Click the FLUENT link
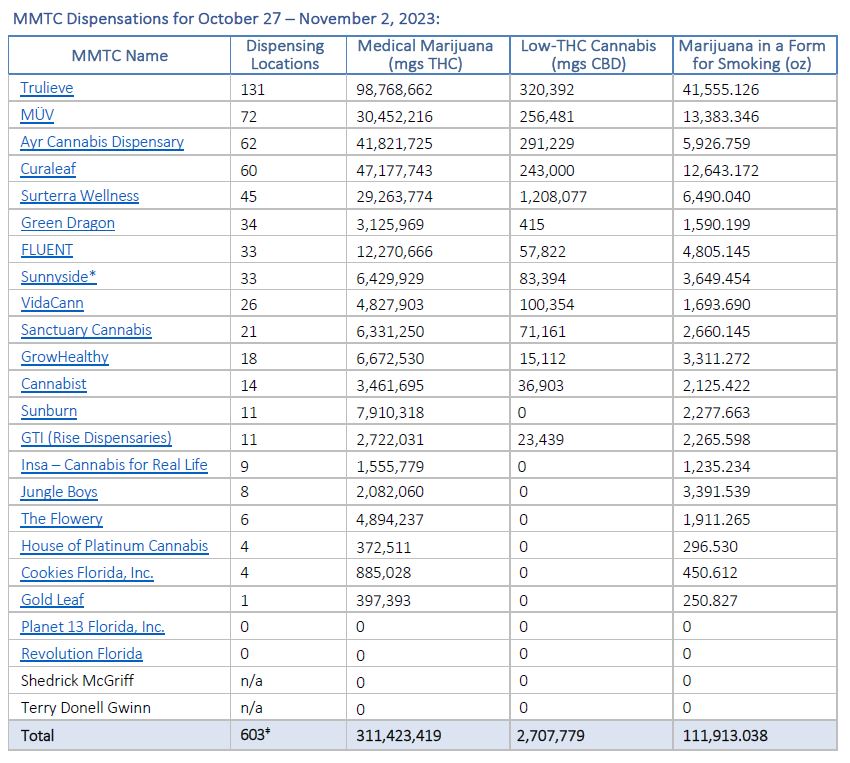The width and height of the screenshot is (850, 763). (x=47, y=250)
